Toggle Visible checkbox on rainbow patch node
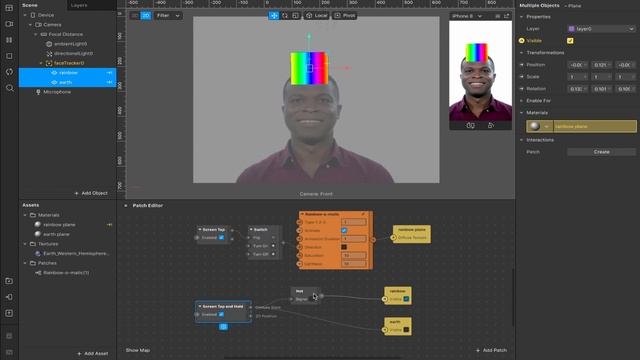 click(x=406, y=299)
